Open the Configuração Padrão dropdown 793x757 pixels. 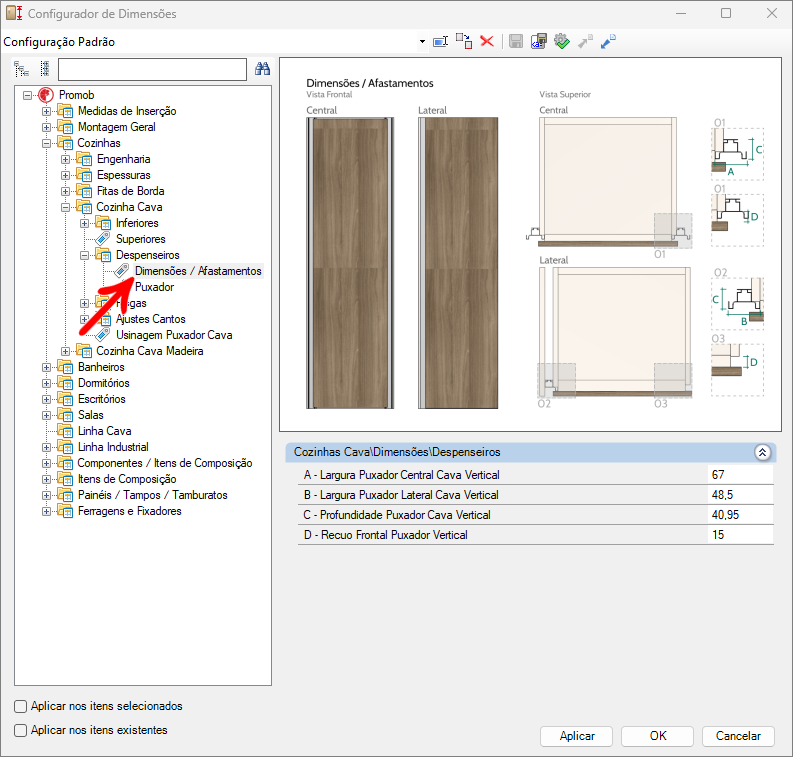(421, 42)
